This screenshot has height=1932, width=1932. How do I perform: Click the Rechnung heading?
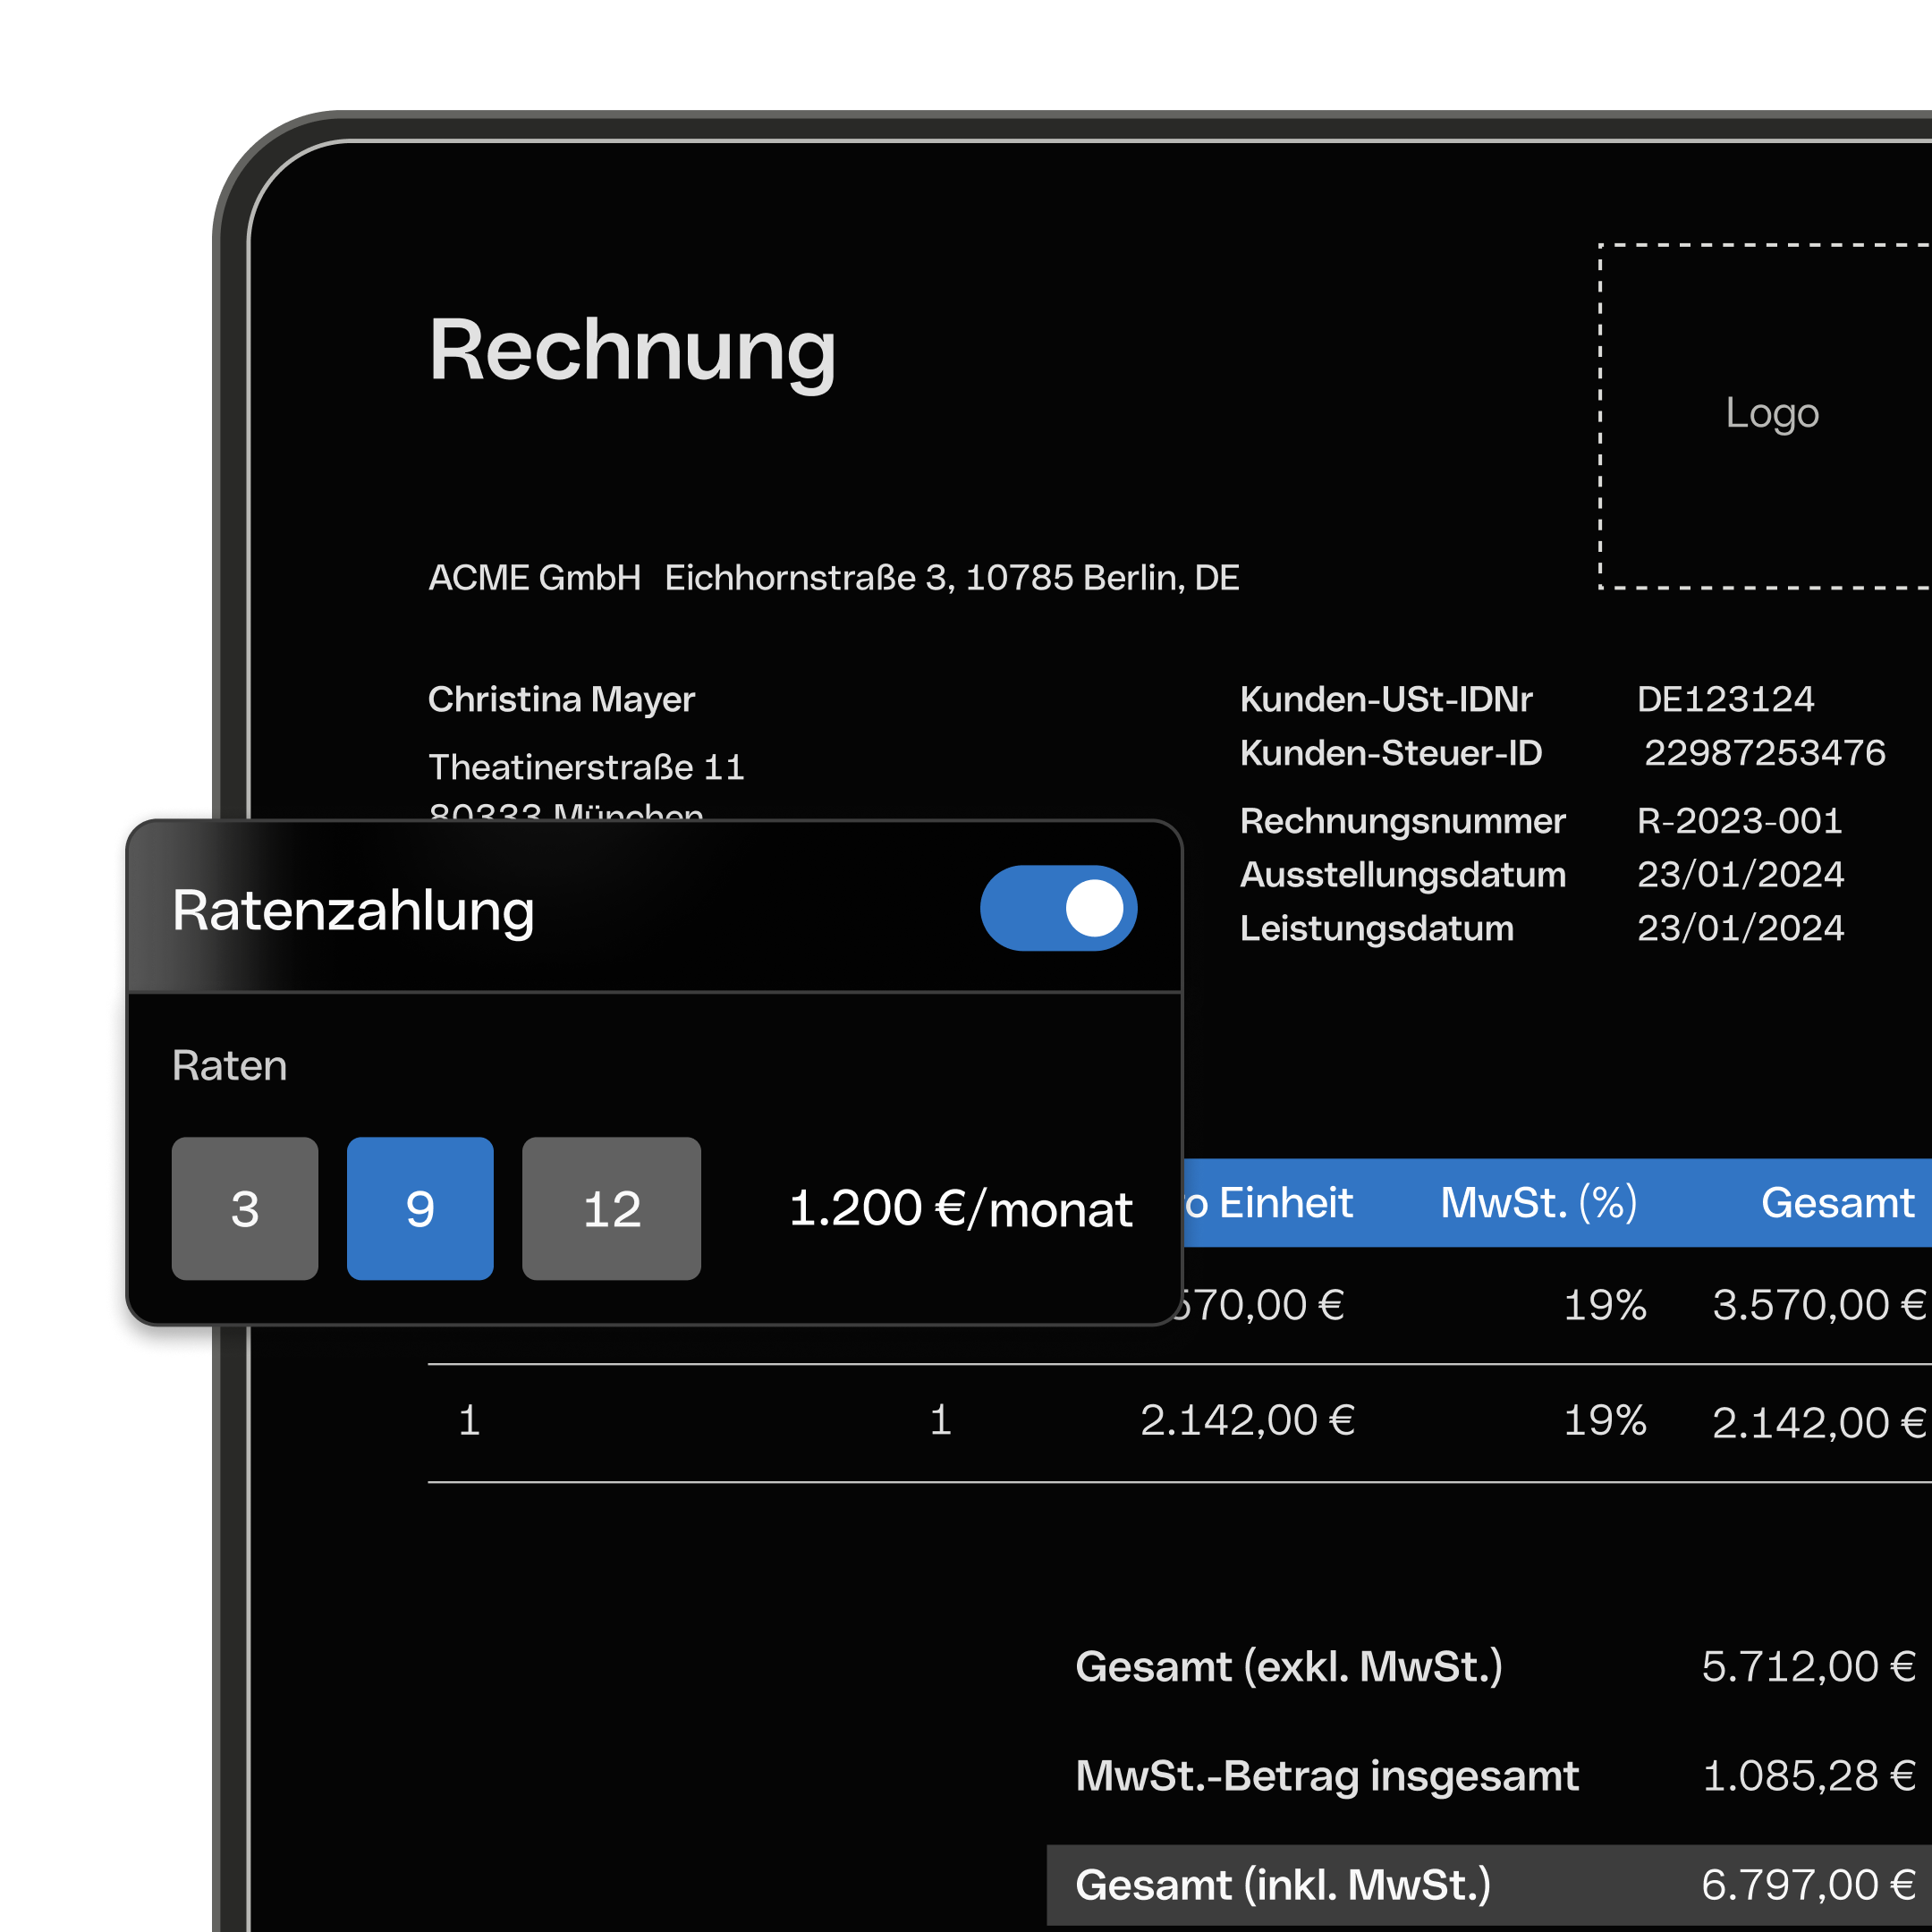point(632,350)
